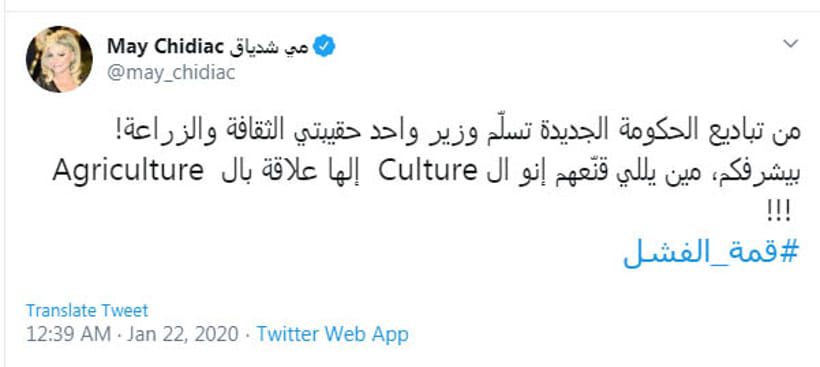Open May Chidiac's profile picture
Viewport: 820px width, 367px height.
59,59
